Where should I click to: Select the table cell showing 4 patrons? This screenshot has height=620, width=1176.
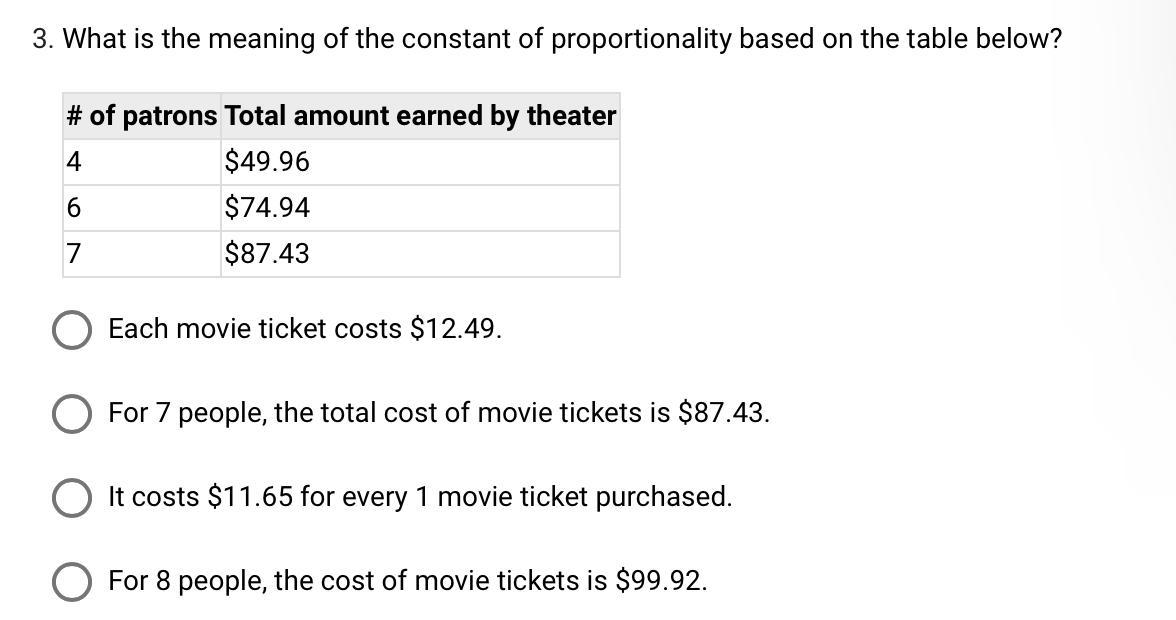[141, 161]
